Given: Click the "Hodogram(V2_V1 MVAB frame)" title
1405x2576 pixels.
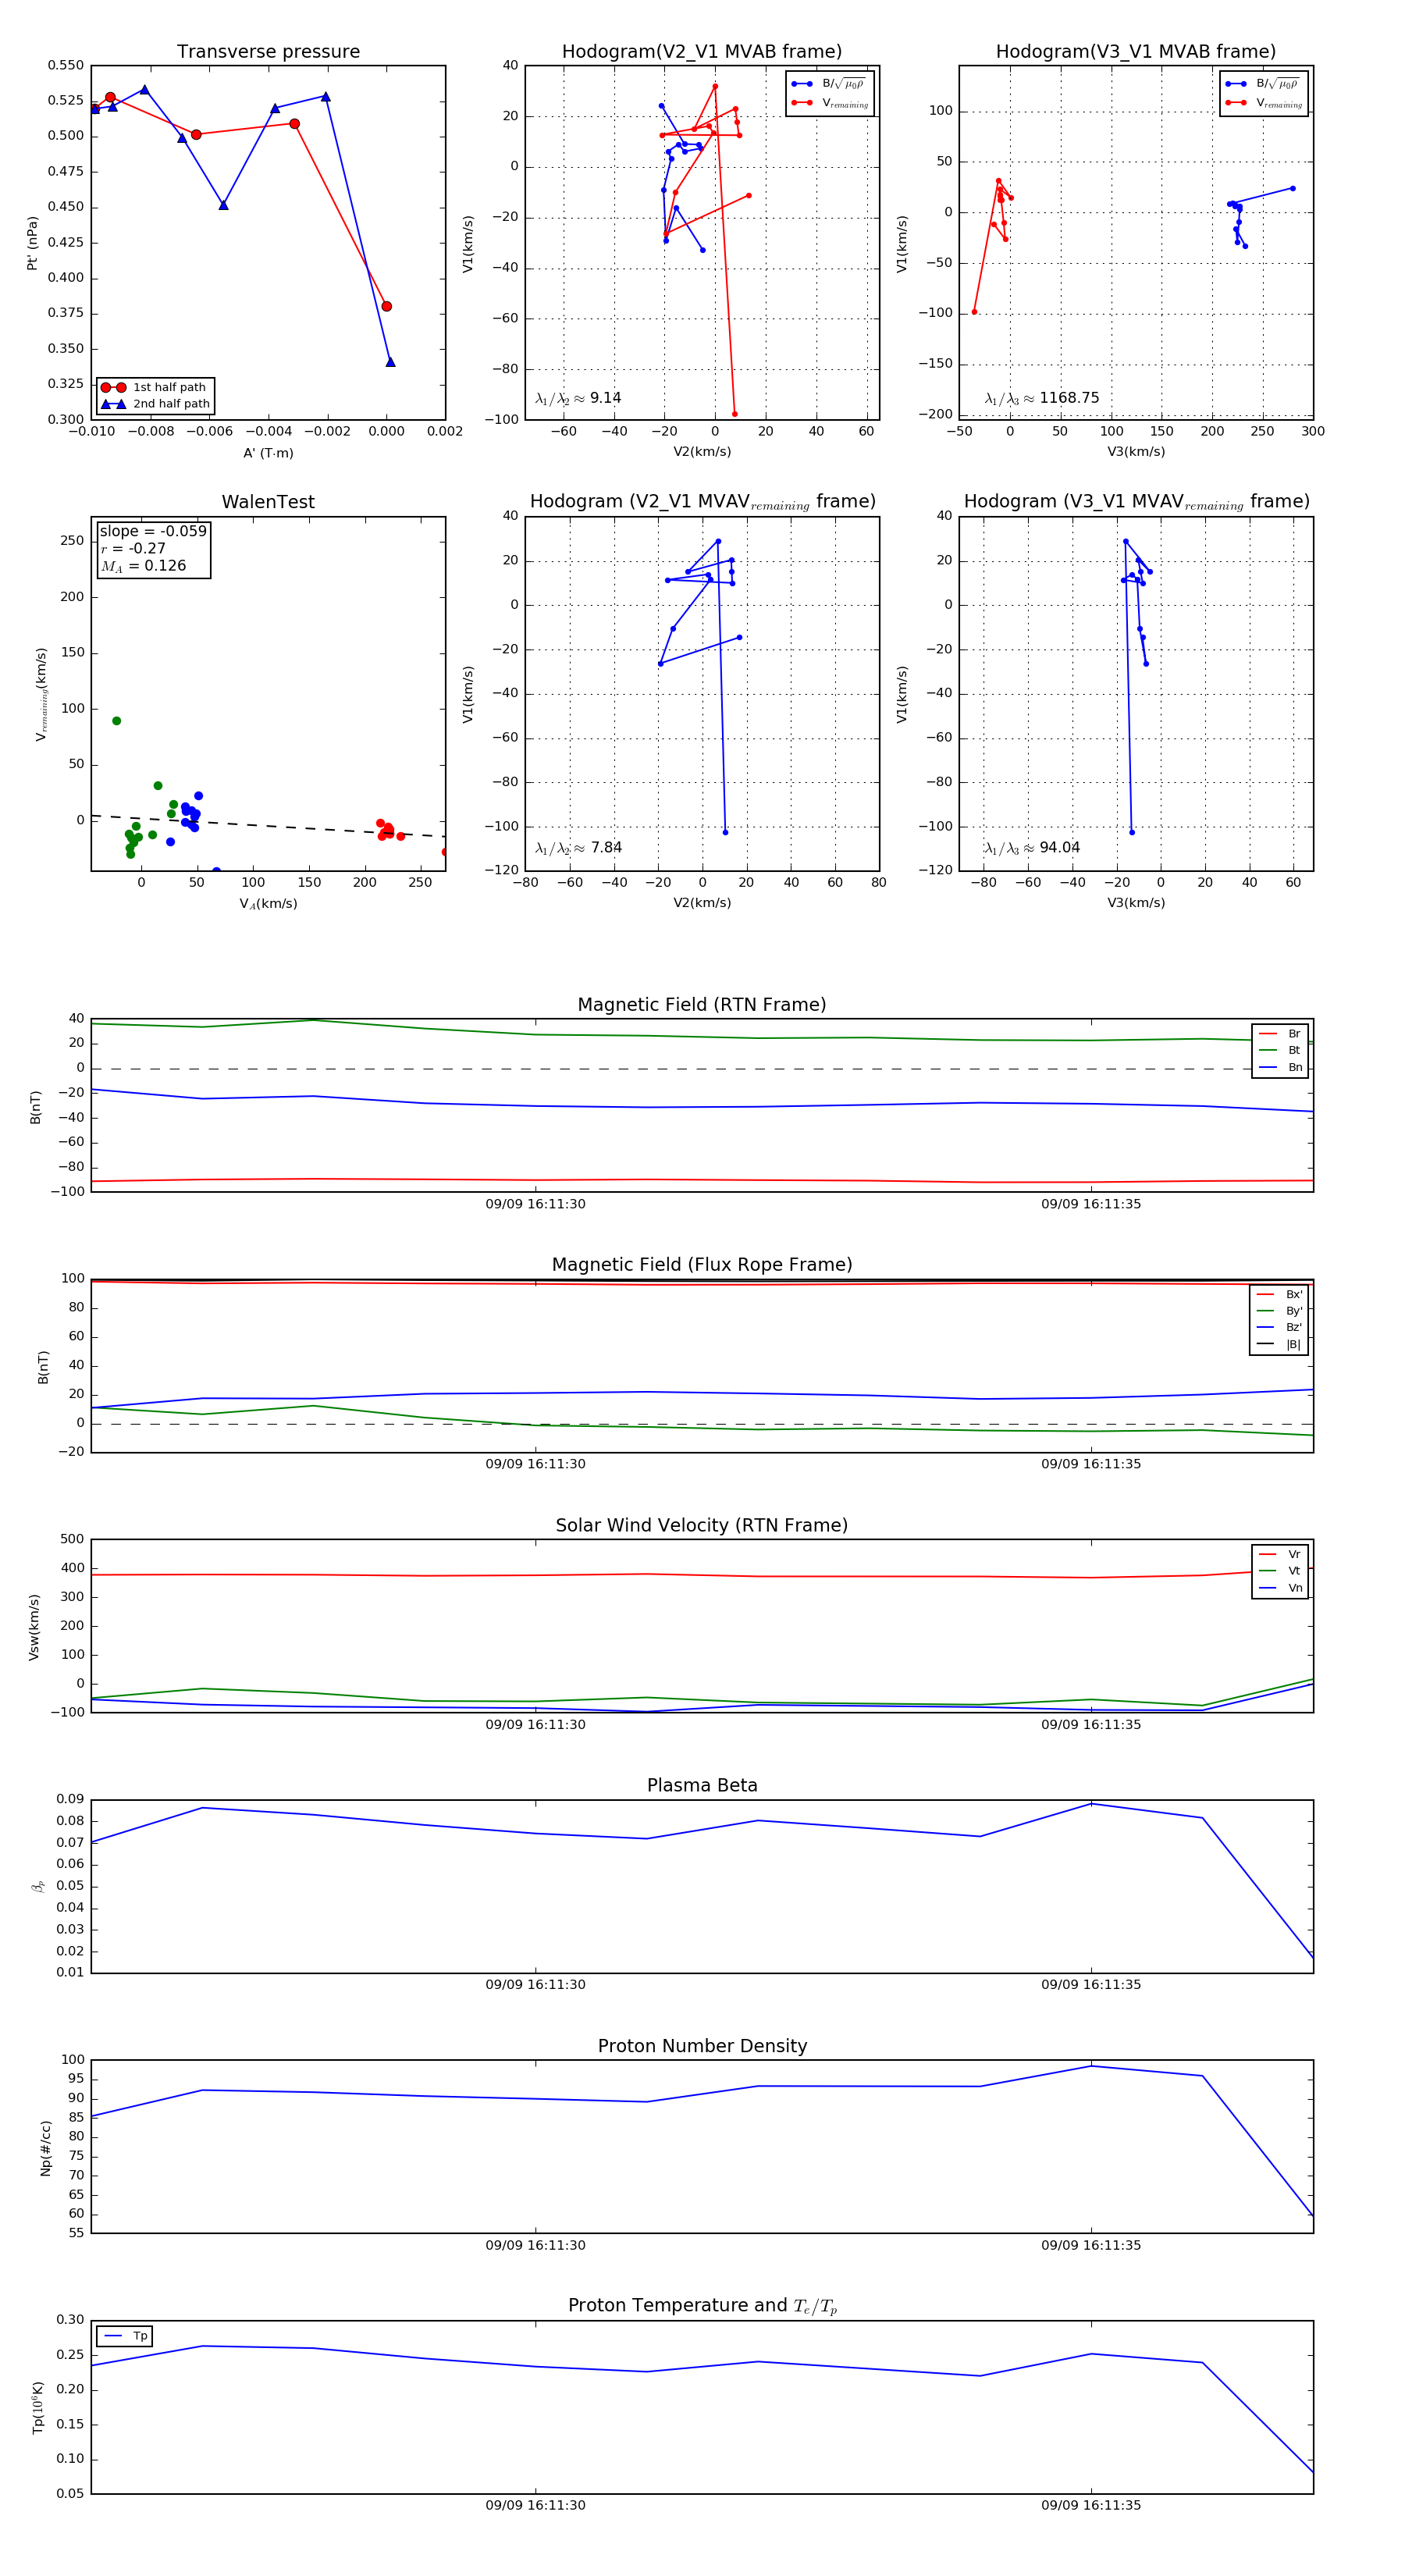Looking at the screenshot, I should click(702, 52).
